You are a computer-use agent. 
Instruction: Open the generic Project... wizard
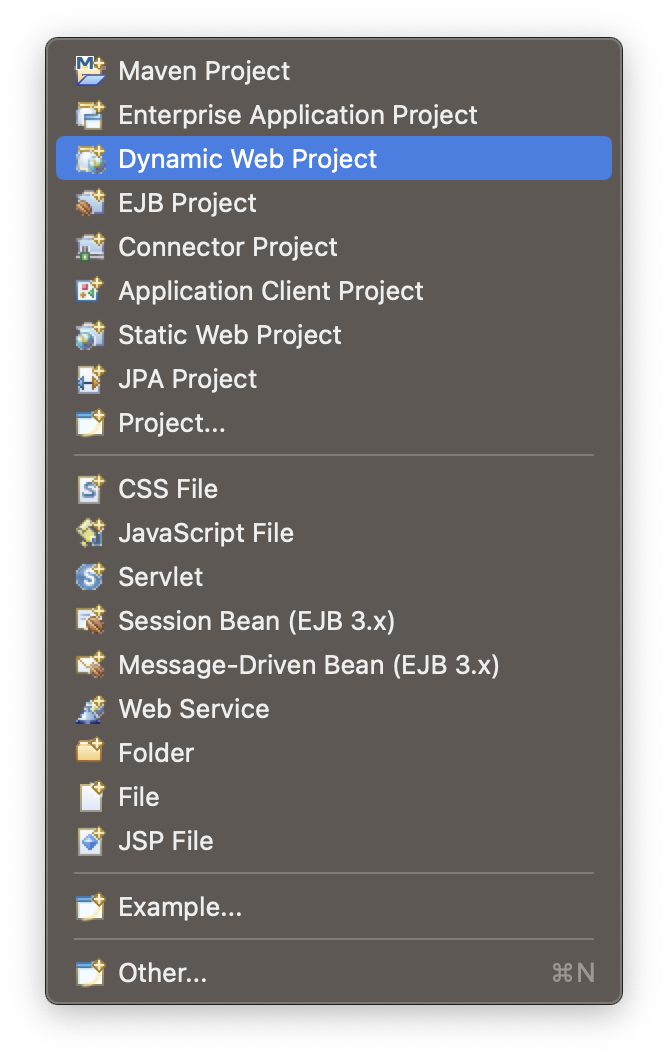tap(171, 423)
